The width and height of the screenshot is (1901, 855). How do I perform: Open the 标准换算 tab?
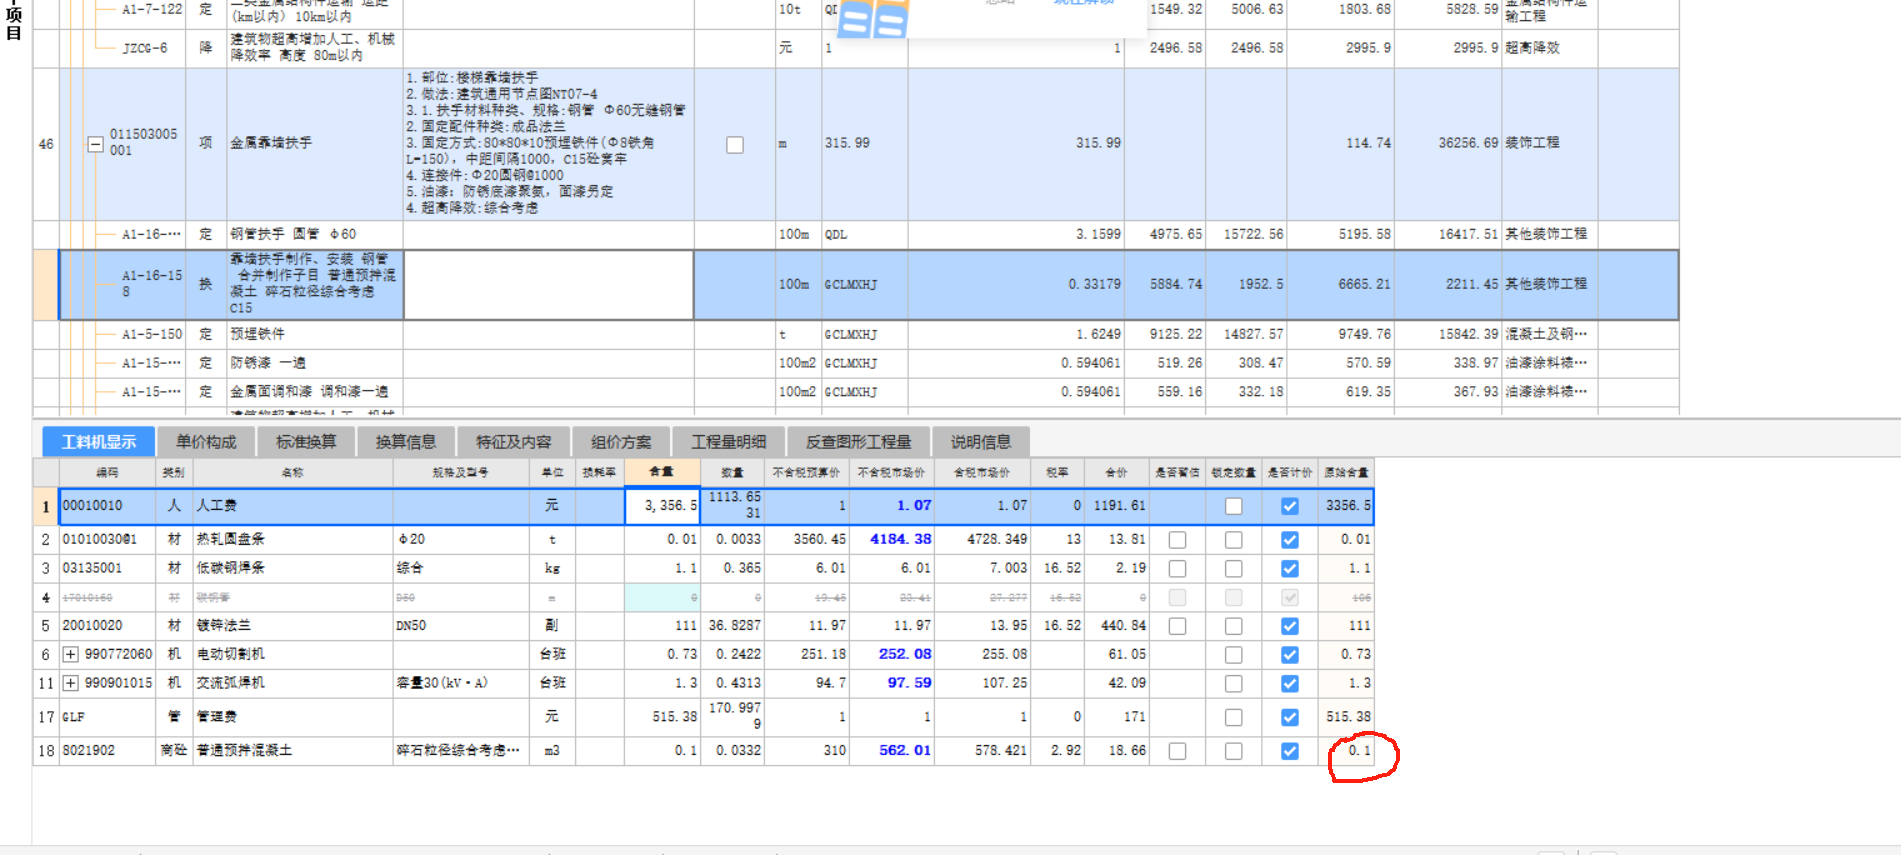pyautogui.click(x=306, y=442)
